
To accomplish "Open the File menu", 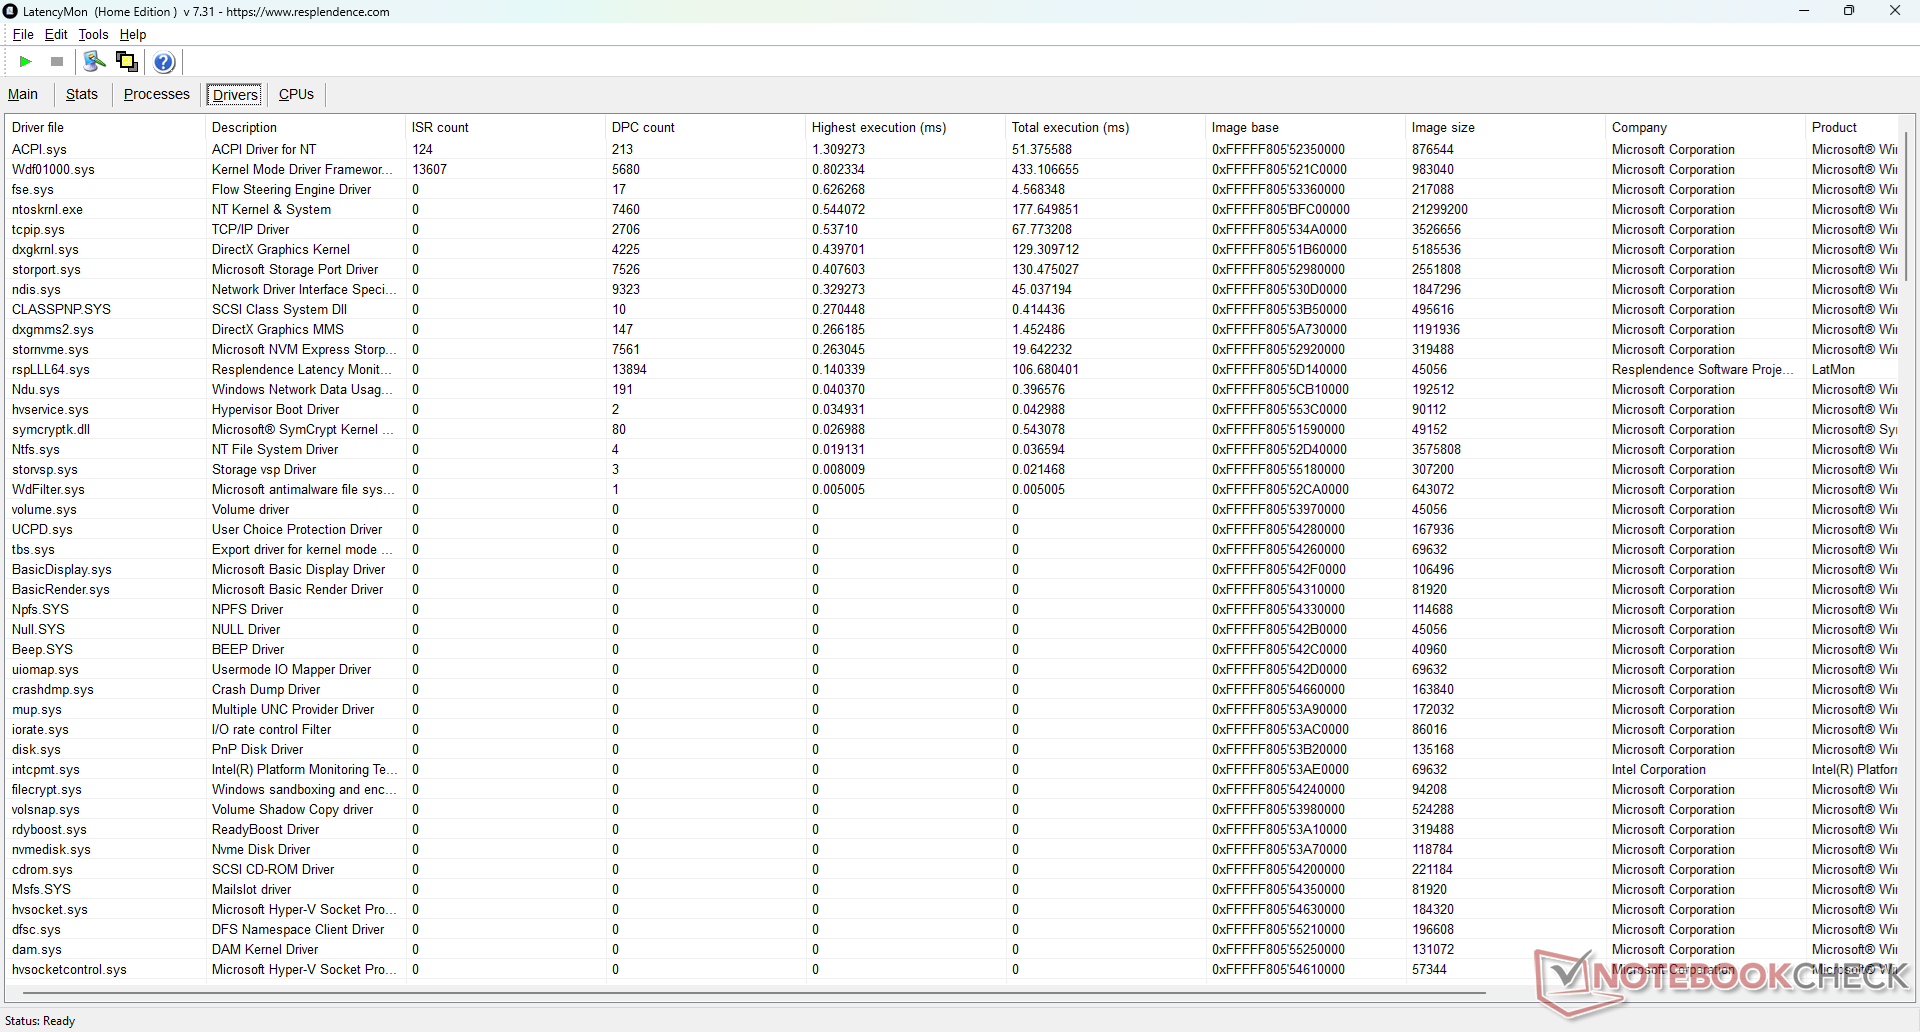I will pyautogui.click(x=22, y=34).
